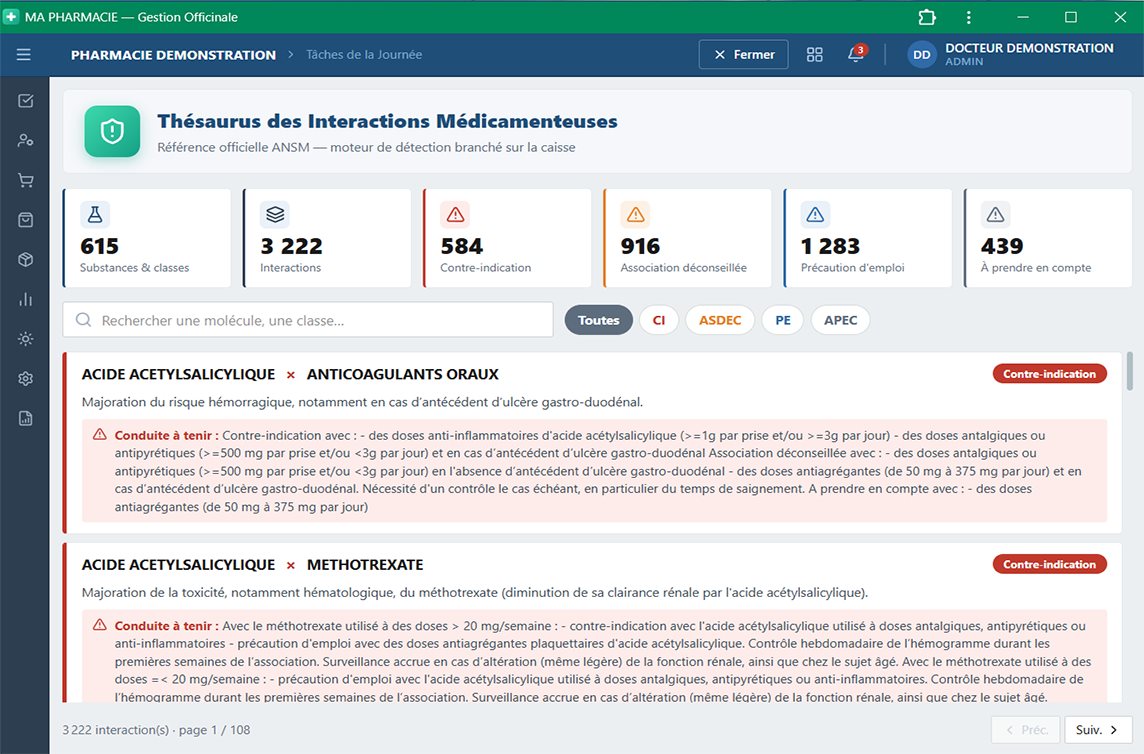The height and width of the screenshot is (754, 1144).
Task: Click the magnifier icon in search box
Action: (84, 320)
